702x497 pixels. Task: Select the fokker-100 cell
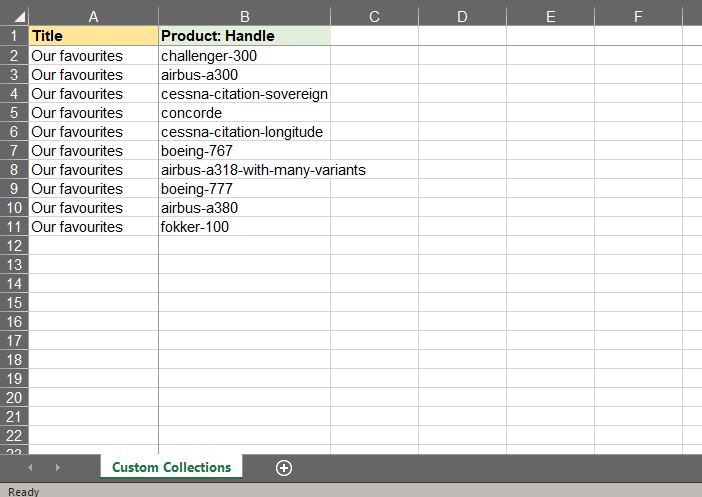pyautogui.click(x=244, y=227)
